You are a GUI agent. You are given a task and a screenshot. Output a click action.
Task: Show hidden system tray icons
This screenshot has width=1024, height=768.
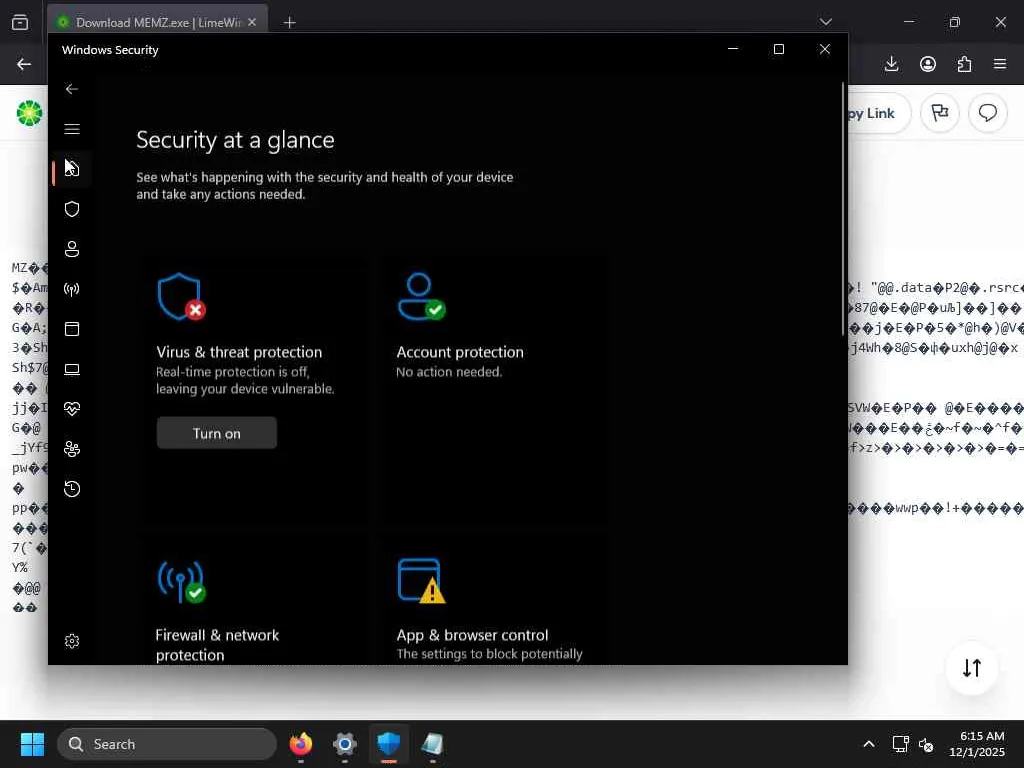click(869, 744)
